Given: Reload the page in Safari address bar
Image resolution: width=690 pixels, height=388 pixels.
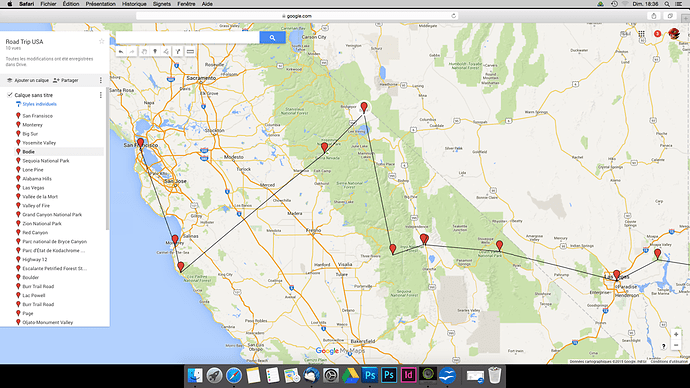Looking at the screenshot, I should click(x=453, y=16).
